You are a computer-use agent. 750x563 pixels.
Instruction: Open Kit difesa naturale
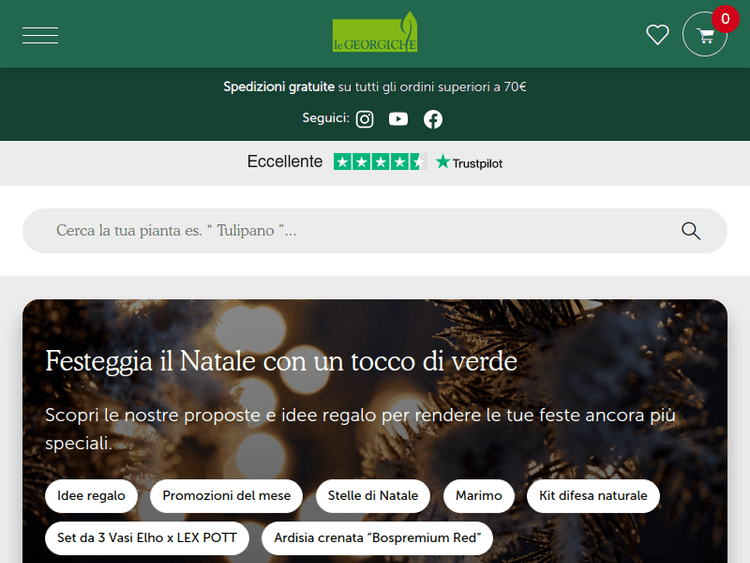coord(593,496)
